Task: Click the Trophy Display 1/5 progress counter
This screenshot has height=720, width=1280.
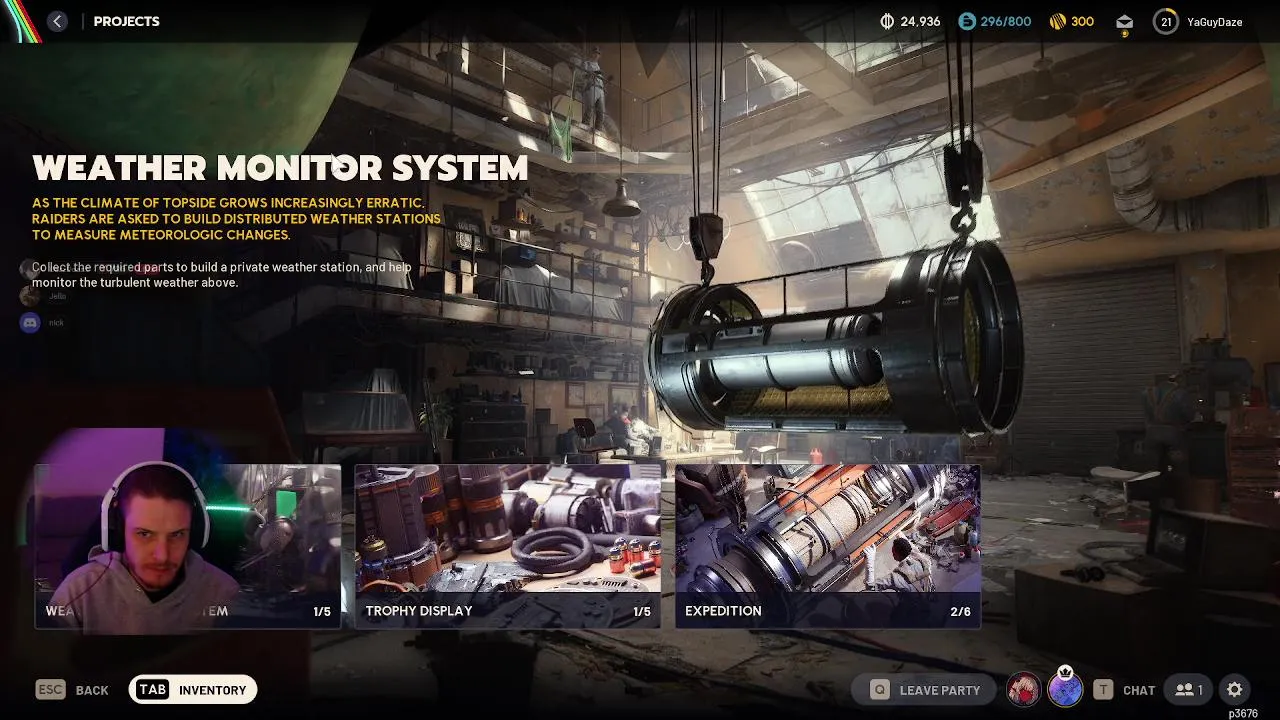Action: pos(641,612)
